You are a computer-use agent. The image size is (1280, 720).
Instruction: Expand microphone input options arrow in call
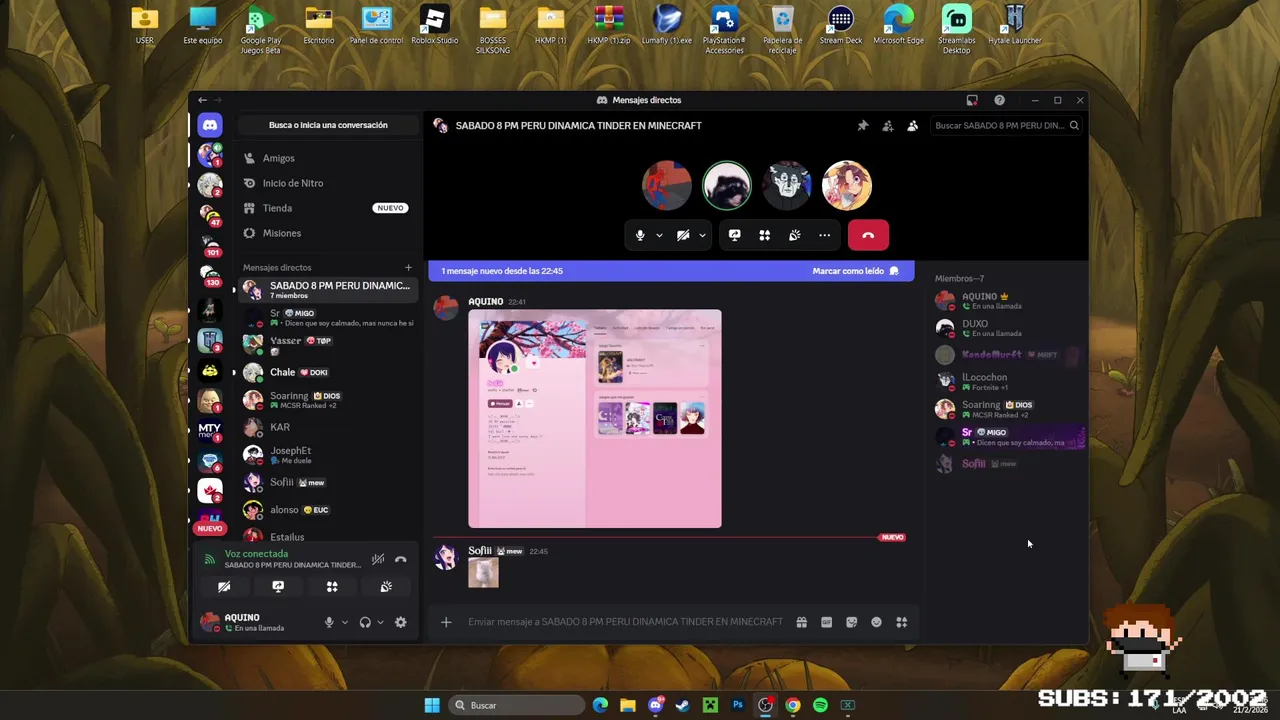[659, 235]
